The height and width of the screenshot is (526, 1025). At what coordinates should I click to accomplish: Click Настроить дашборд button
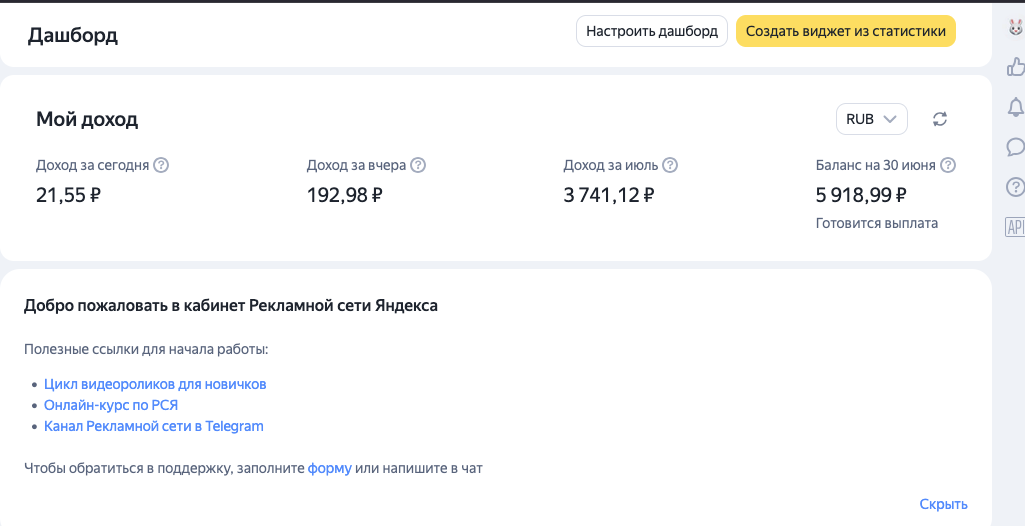[652, 31]
